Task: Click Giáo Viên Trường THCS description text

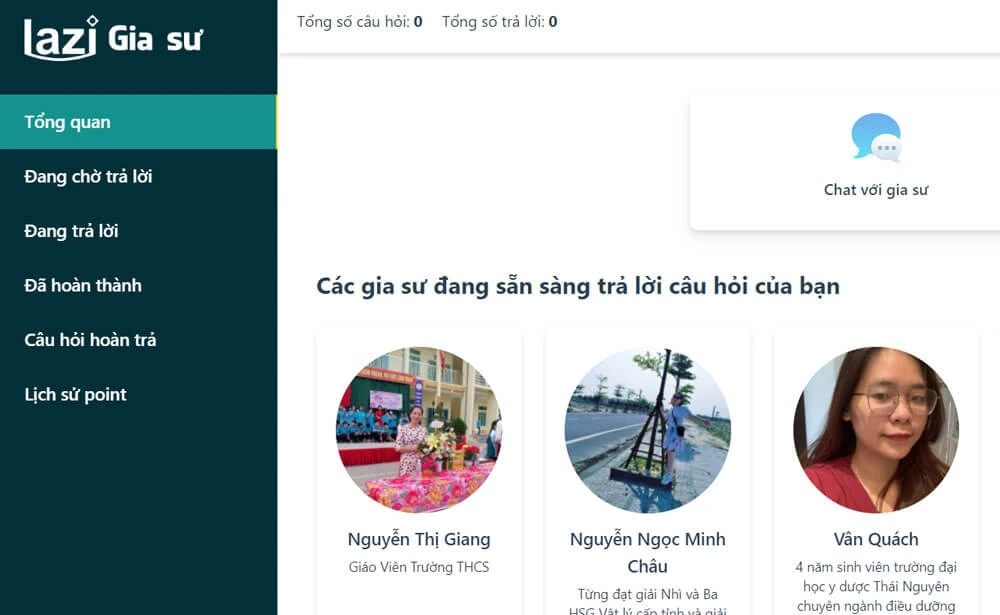Action: [x=418, y=566]
